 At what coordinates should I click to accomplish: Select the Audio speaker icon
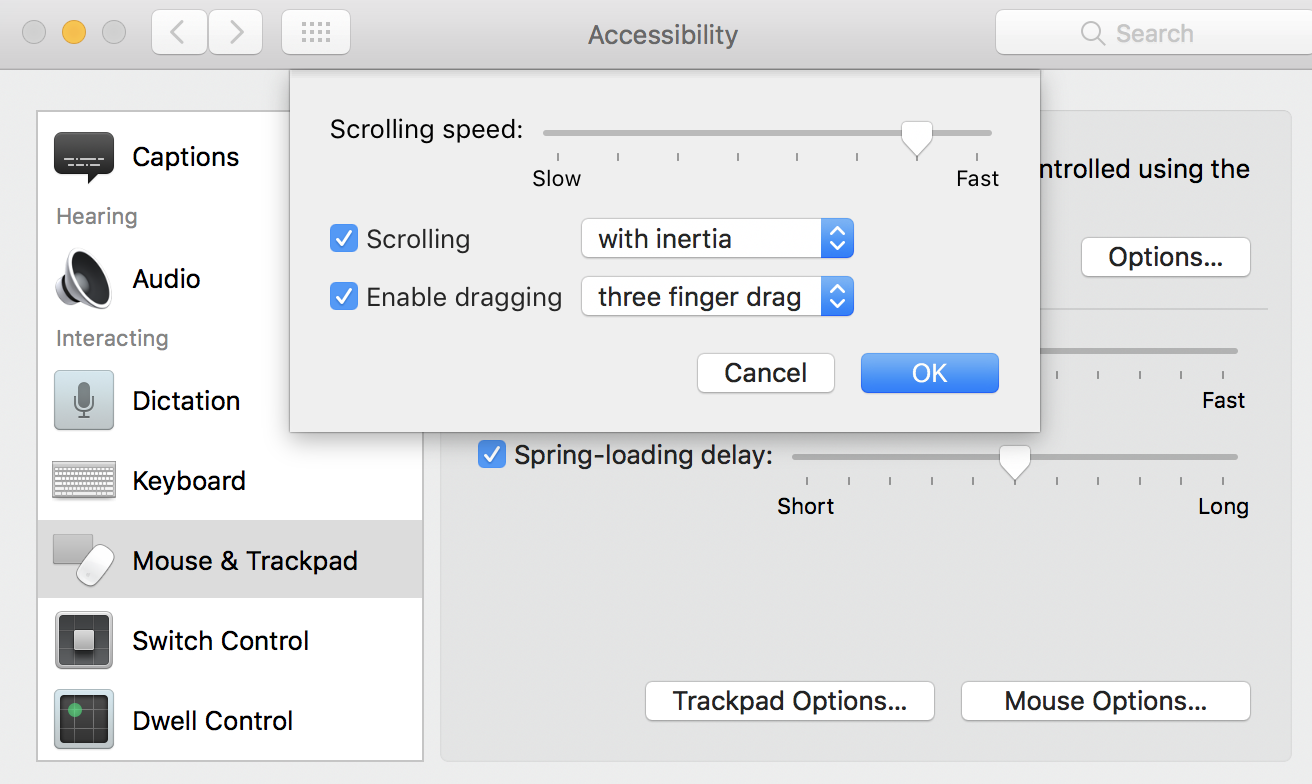[x=84, y=279]
